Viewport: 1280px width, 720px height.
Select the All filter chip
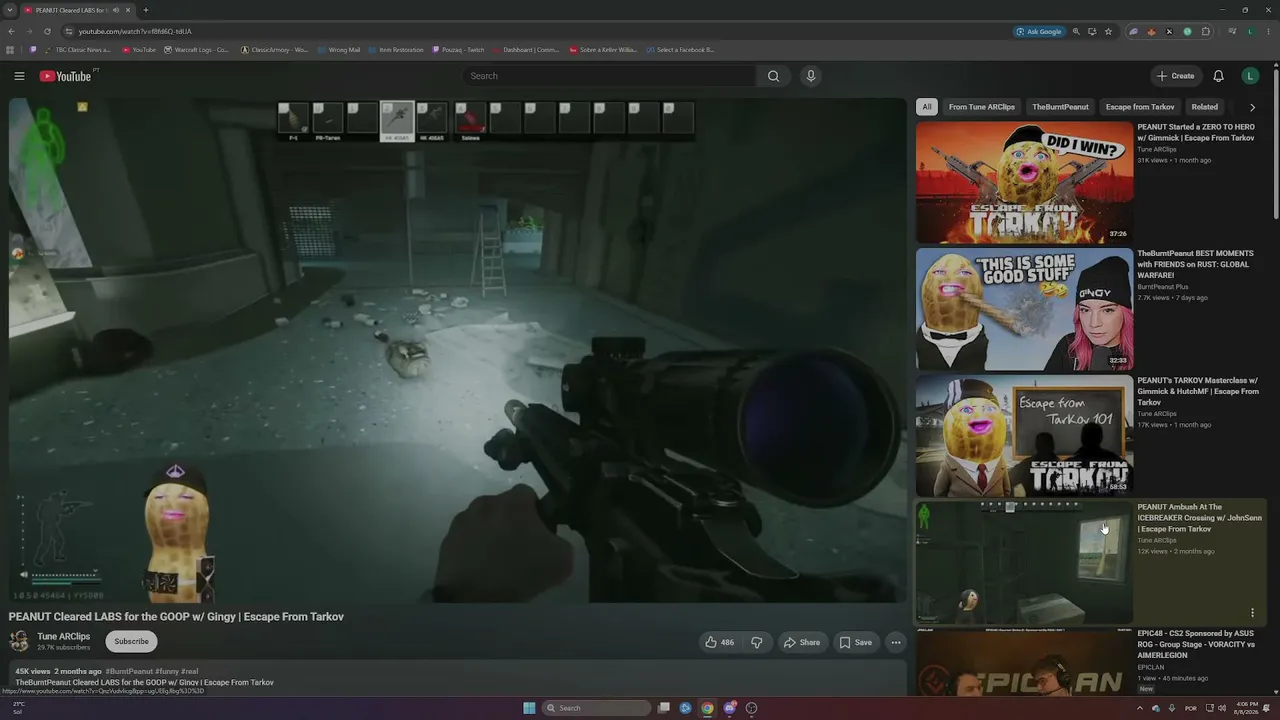tap(927, 107)
